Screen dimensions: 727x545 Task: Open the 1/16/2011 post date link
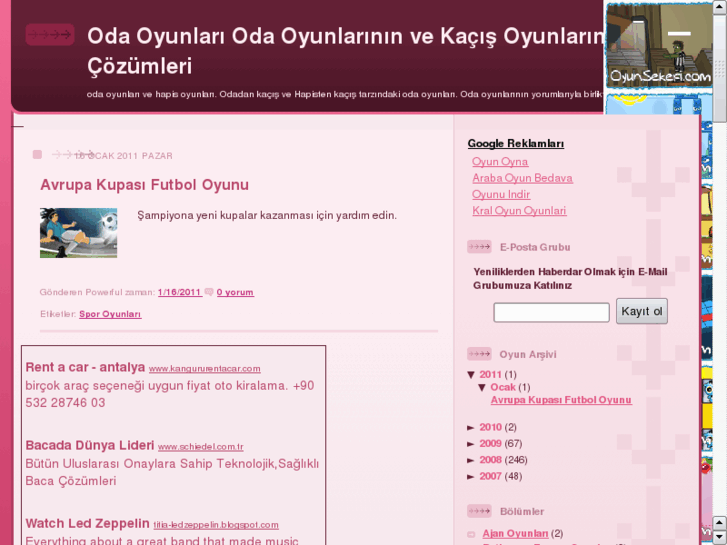(x=180, y=292)
